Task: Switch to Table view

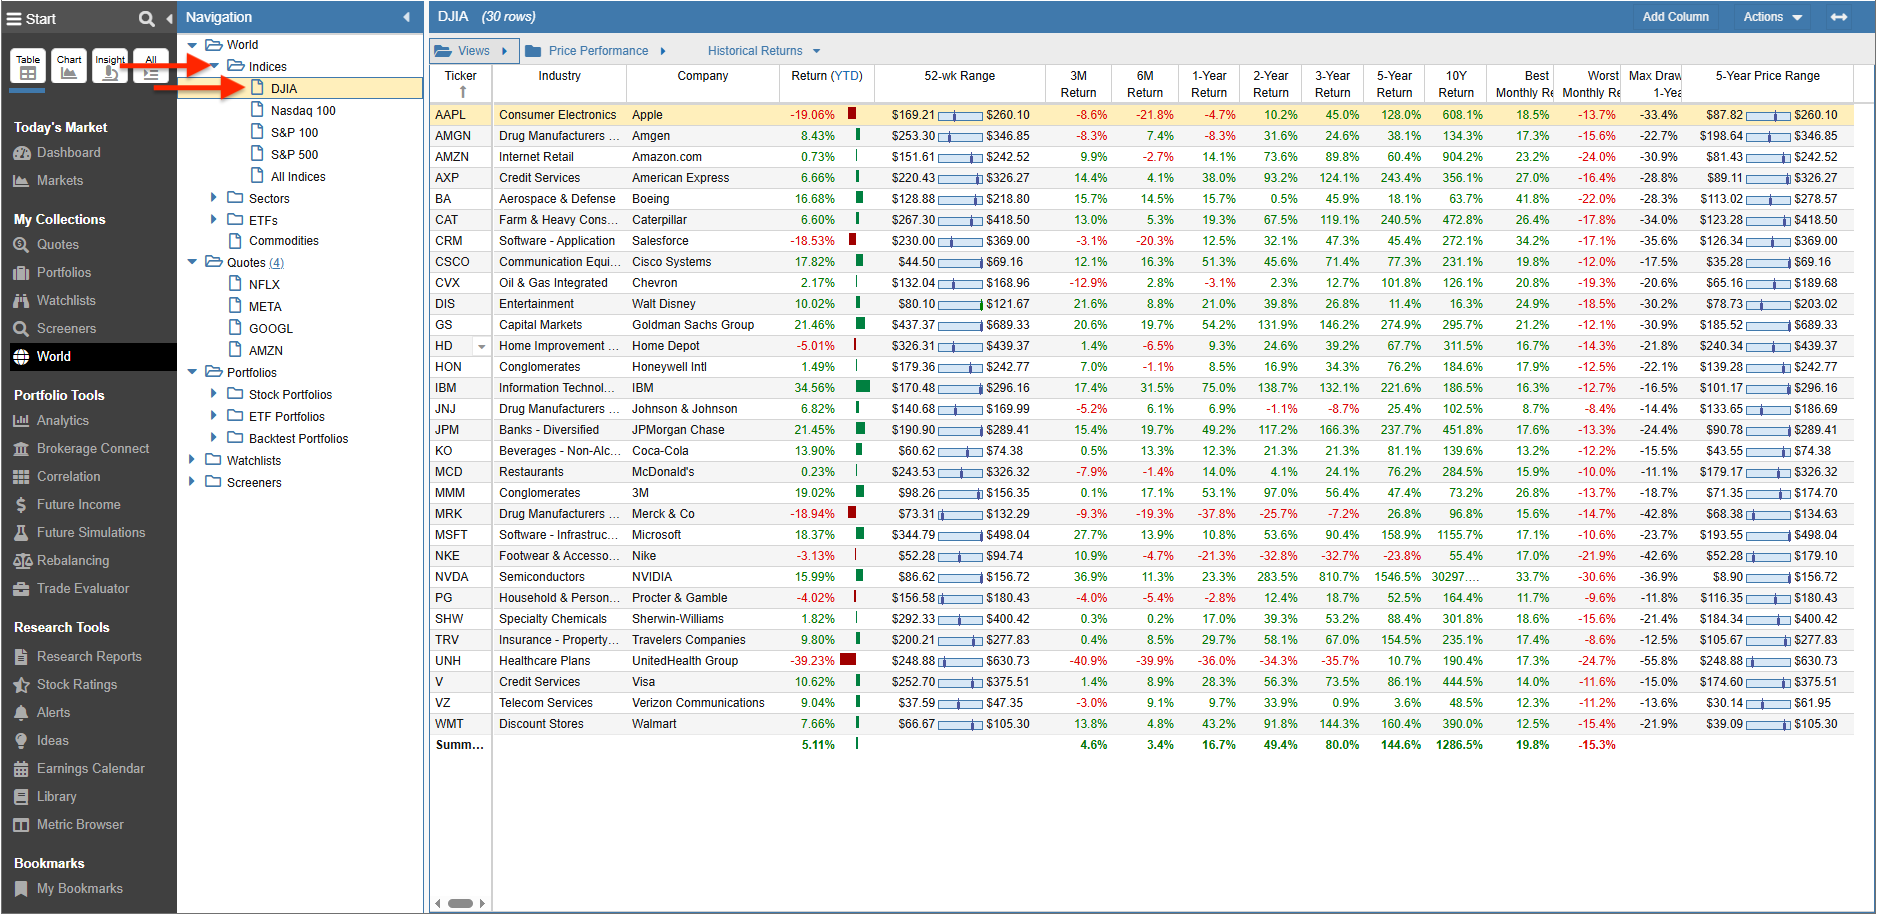Action: 28,66
